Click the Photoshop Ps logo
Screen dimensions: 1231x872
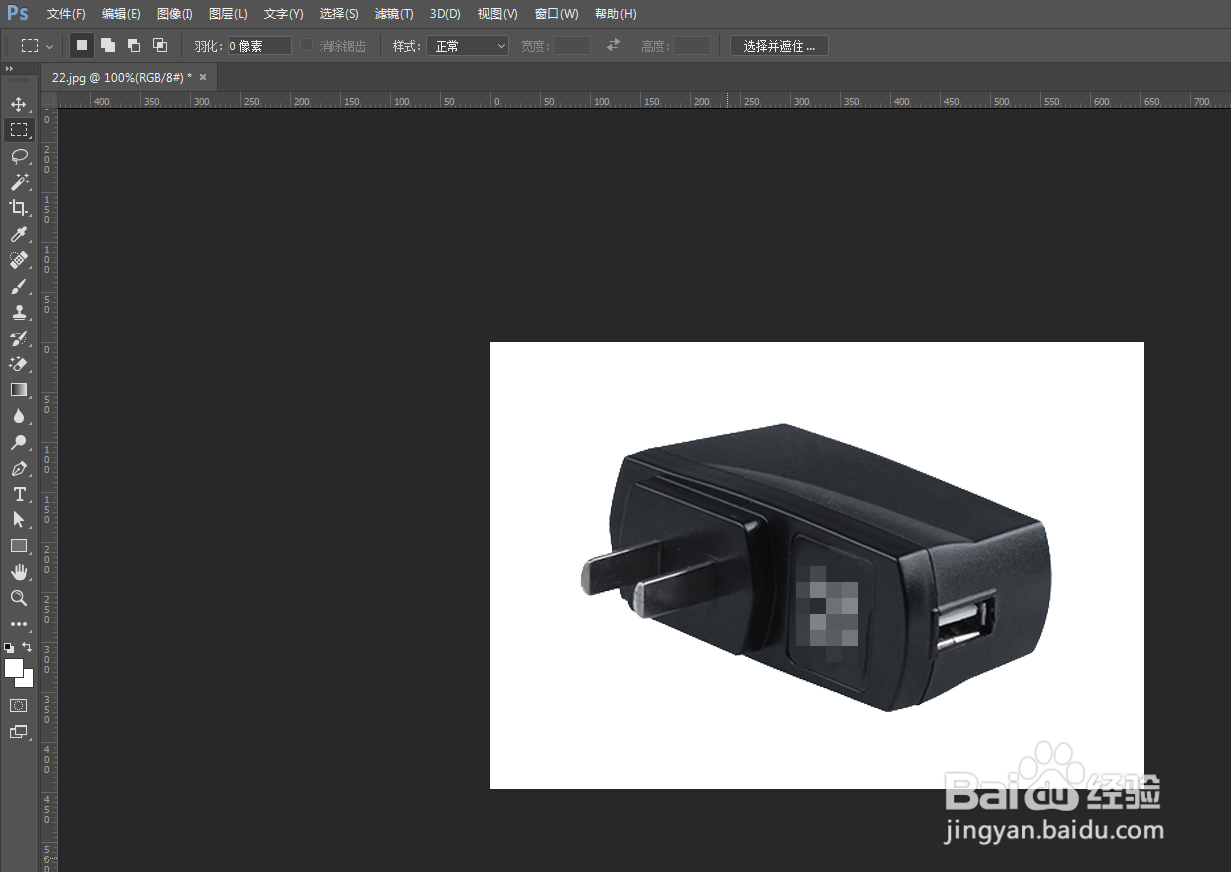(x=18, y=13)
